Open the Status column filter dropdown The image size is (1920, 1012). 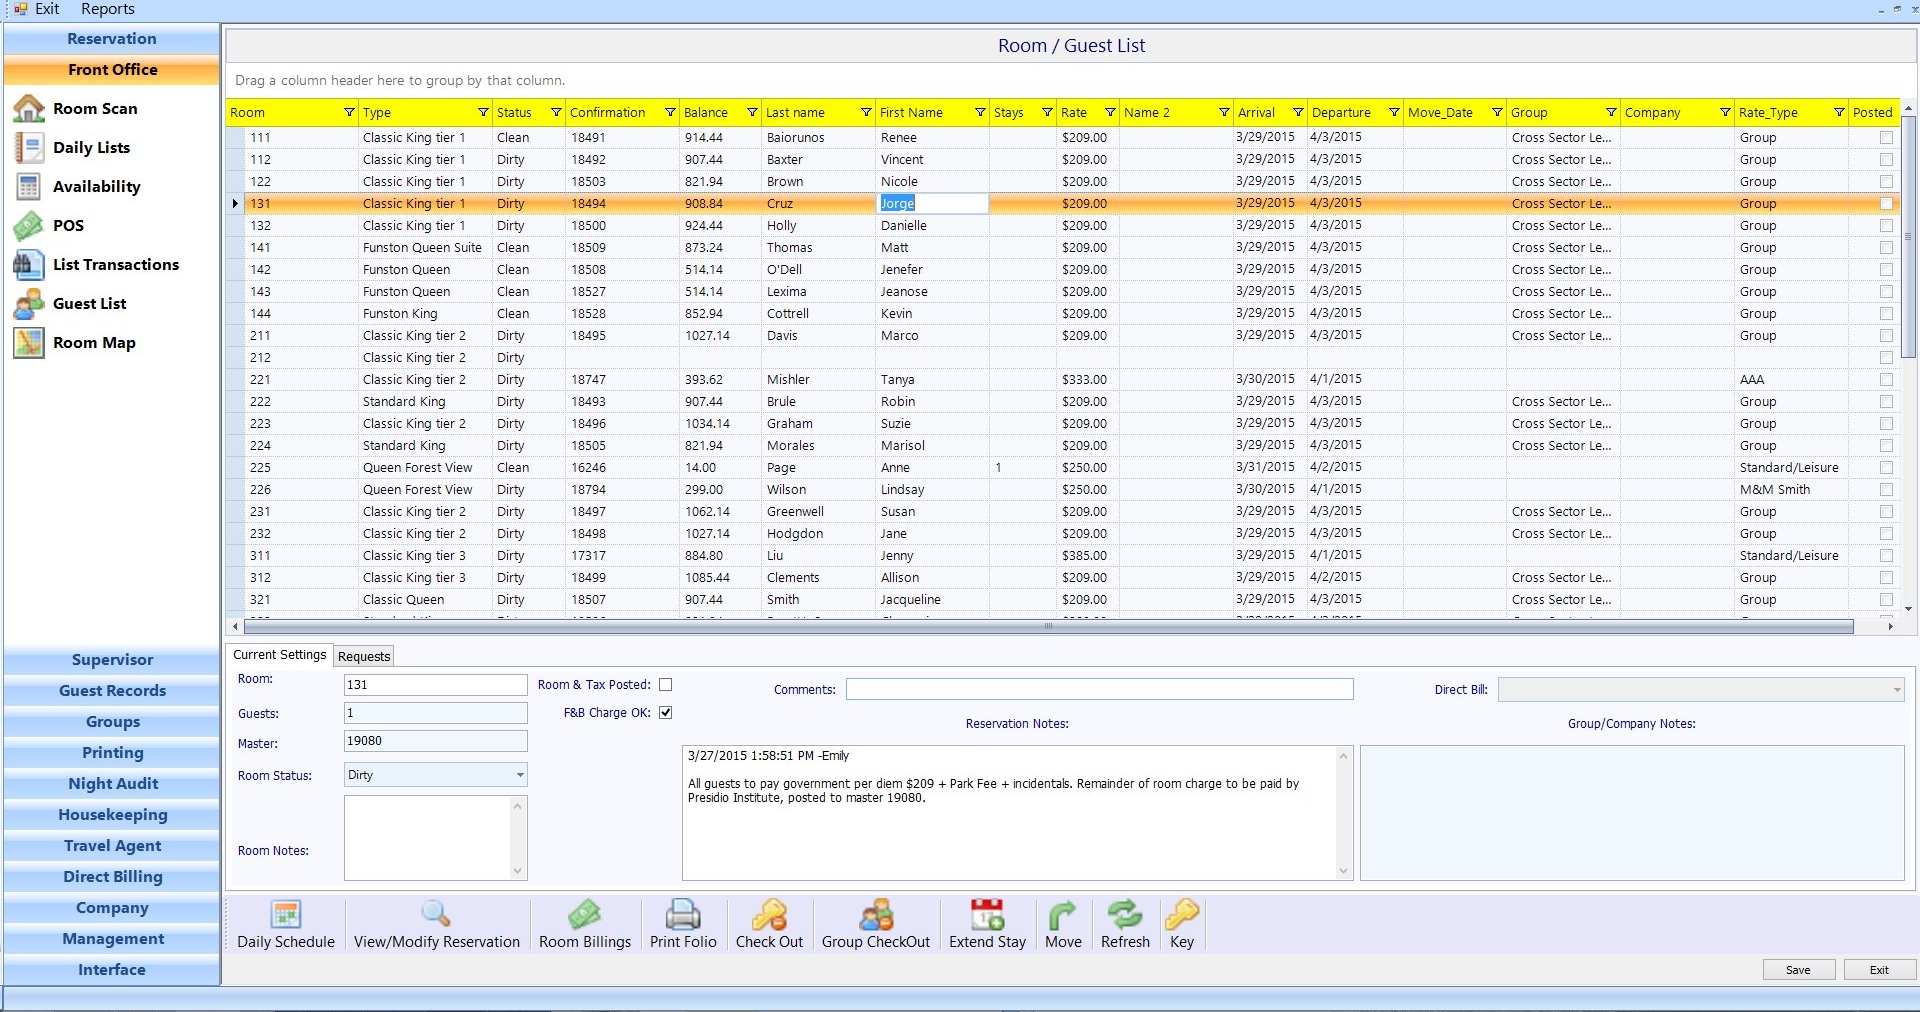[556, 113]
